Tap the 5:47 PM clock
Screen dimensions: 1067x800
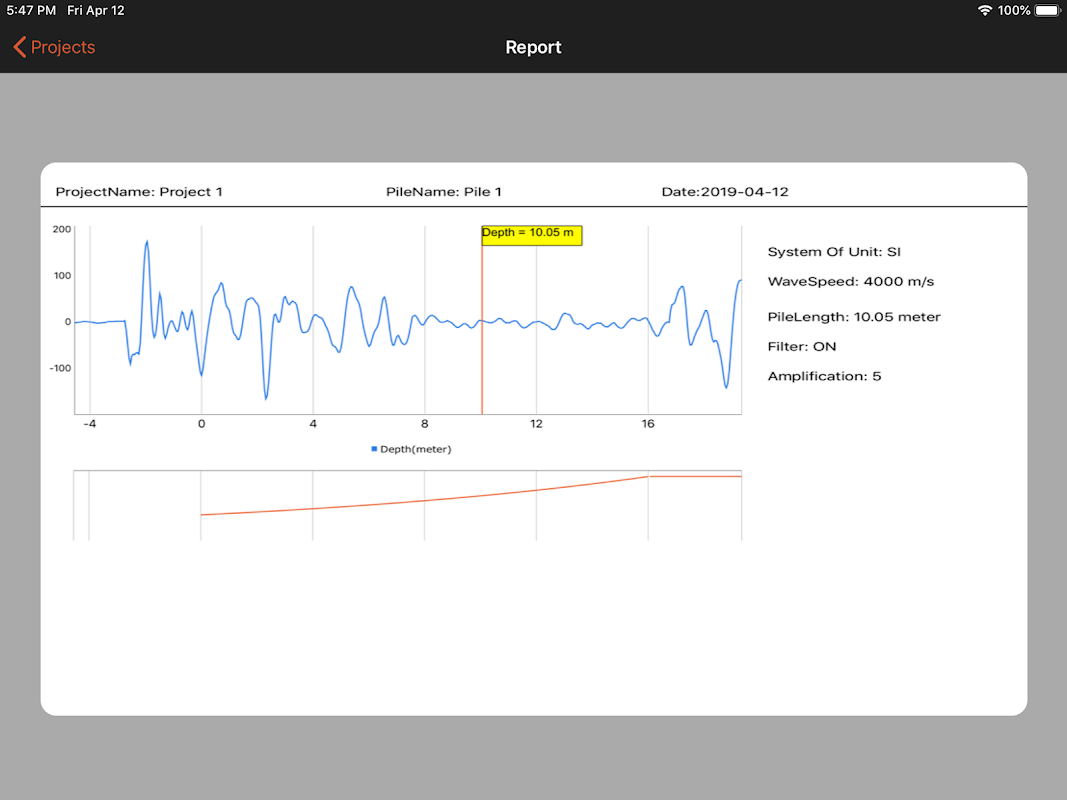31,10
